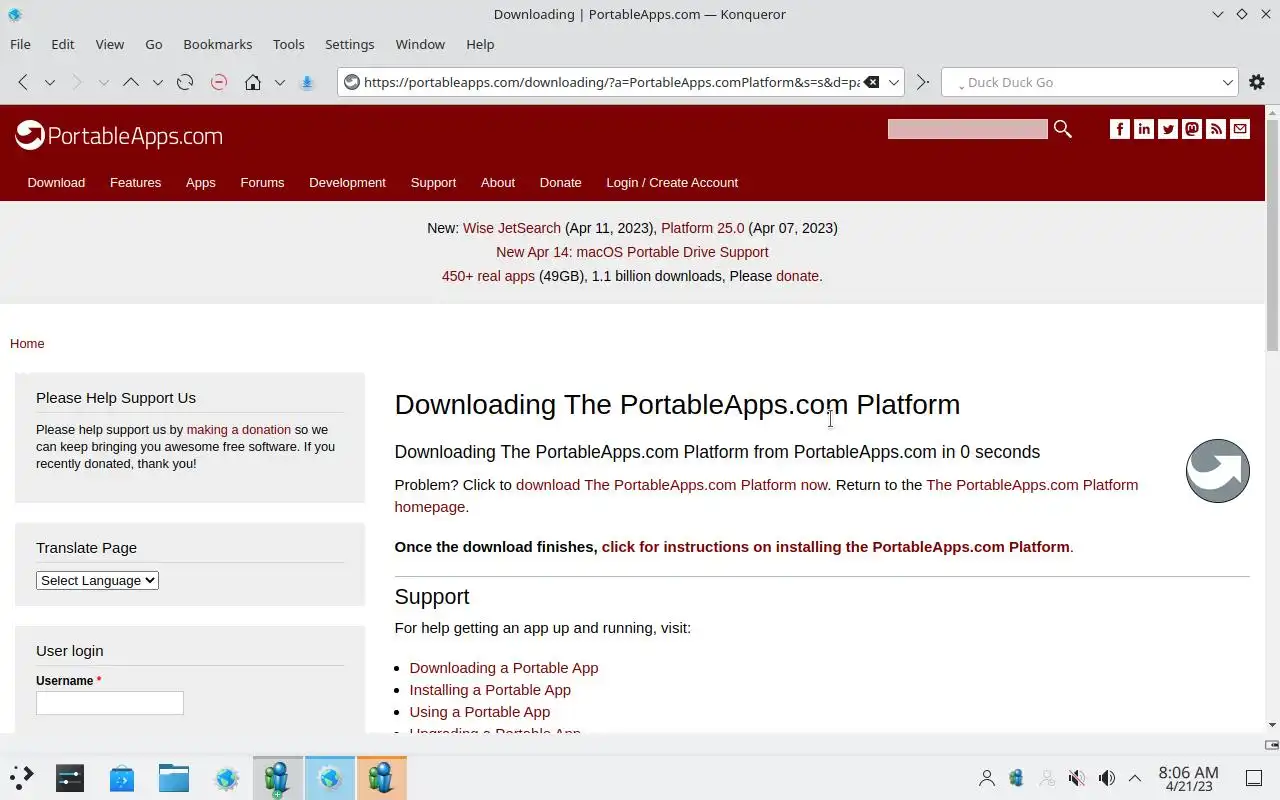The image size is (1280, 800).
Task: Open the Bookmarks menu
Action: pos(217,44)
